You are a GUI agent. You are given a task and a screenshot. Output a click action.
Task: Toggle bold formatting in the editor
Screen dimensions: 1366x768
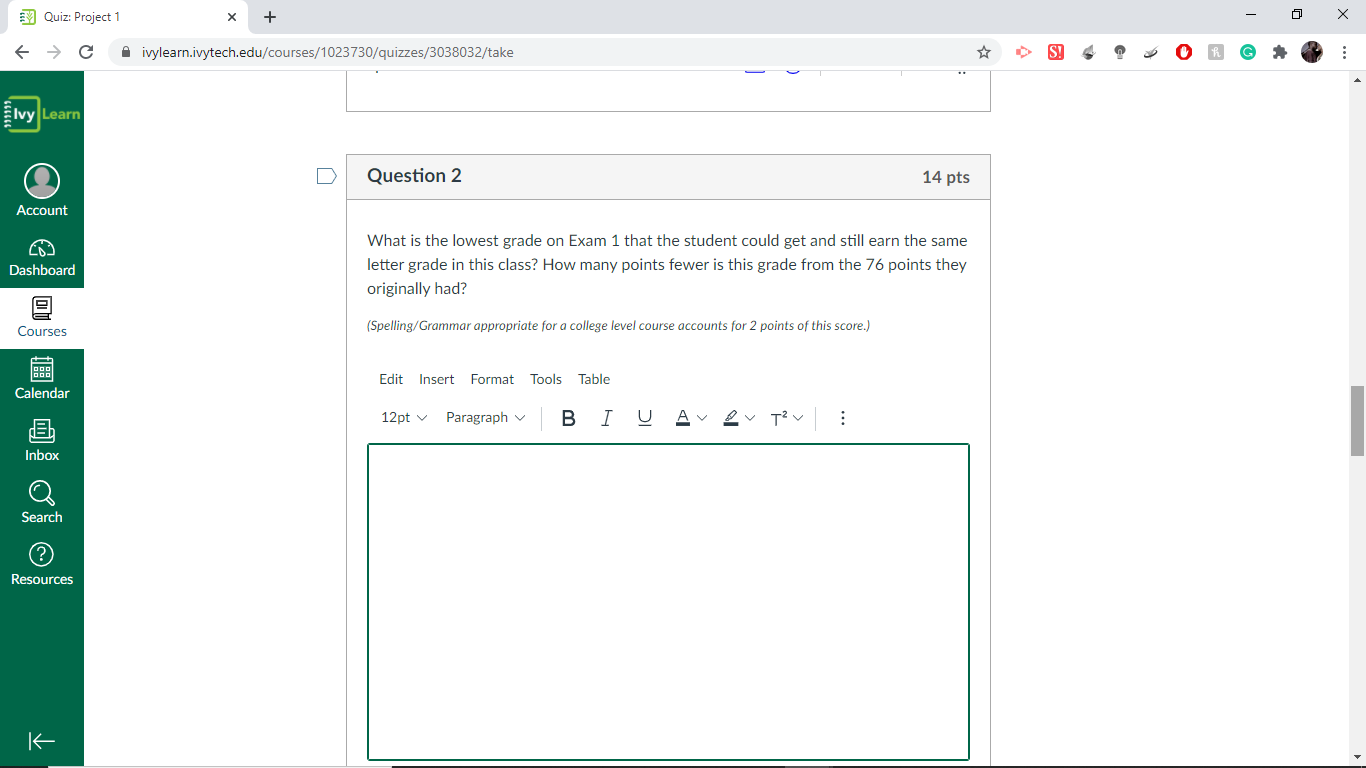click(568, 418)
